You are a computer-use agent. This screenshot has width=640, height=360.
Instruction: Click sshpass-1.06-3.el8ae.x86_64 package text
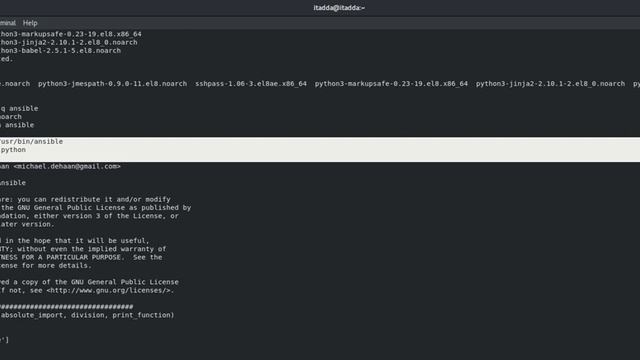tap(251, 84)
